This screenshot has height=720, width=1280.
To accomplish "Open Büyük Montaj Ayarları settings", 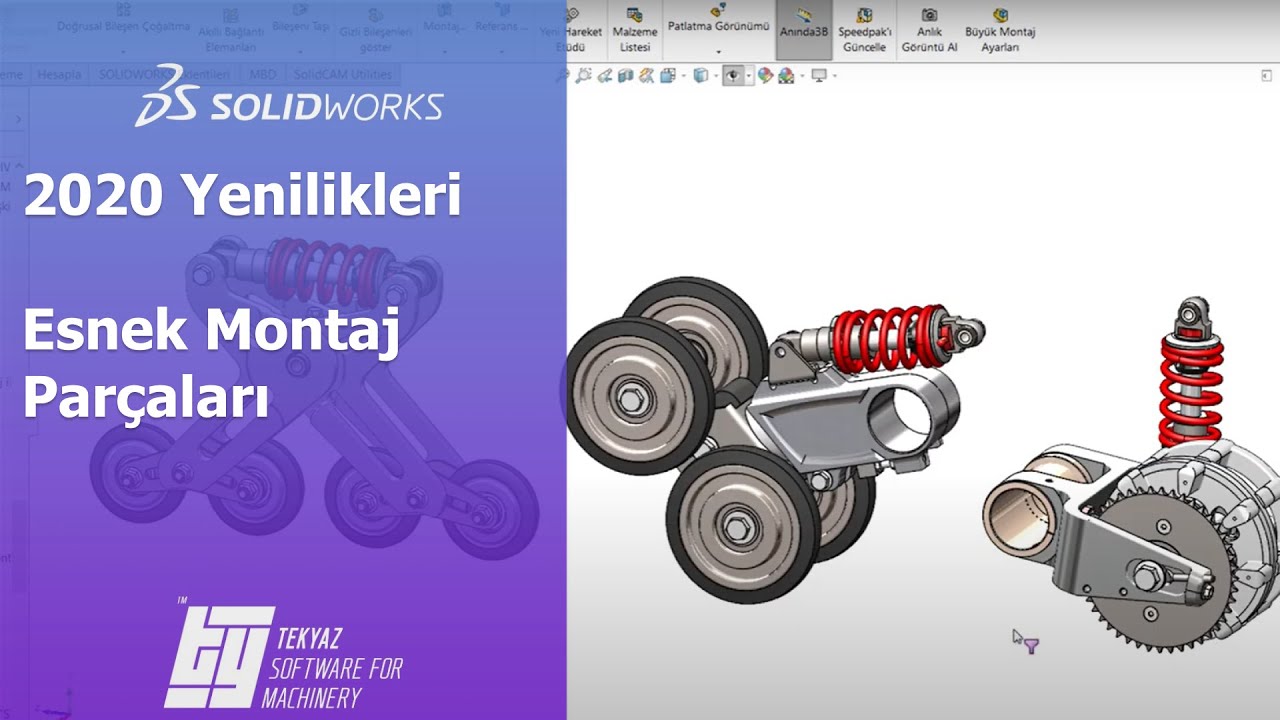I will [999, 30].
